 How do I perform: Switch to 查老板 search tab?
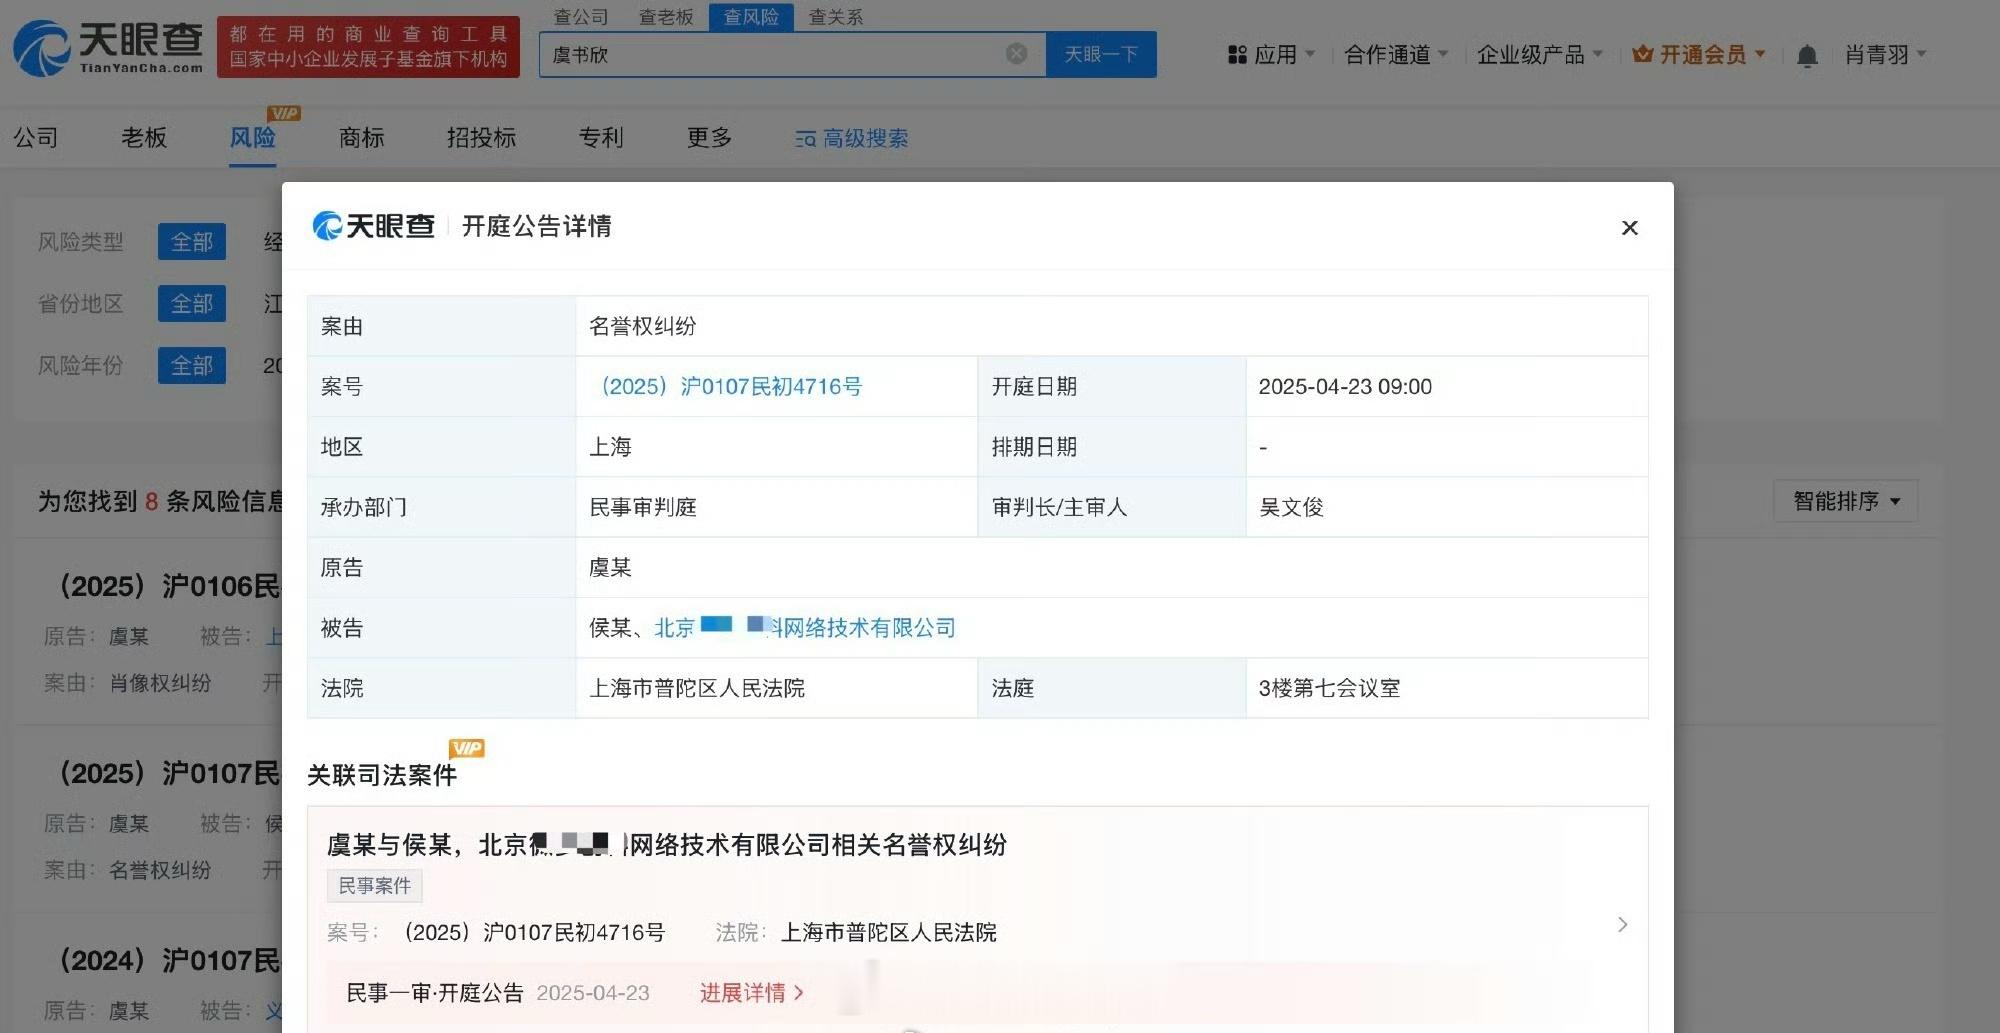click(666, 17)
